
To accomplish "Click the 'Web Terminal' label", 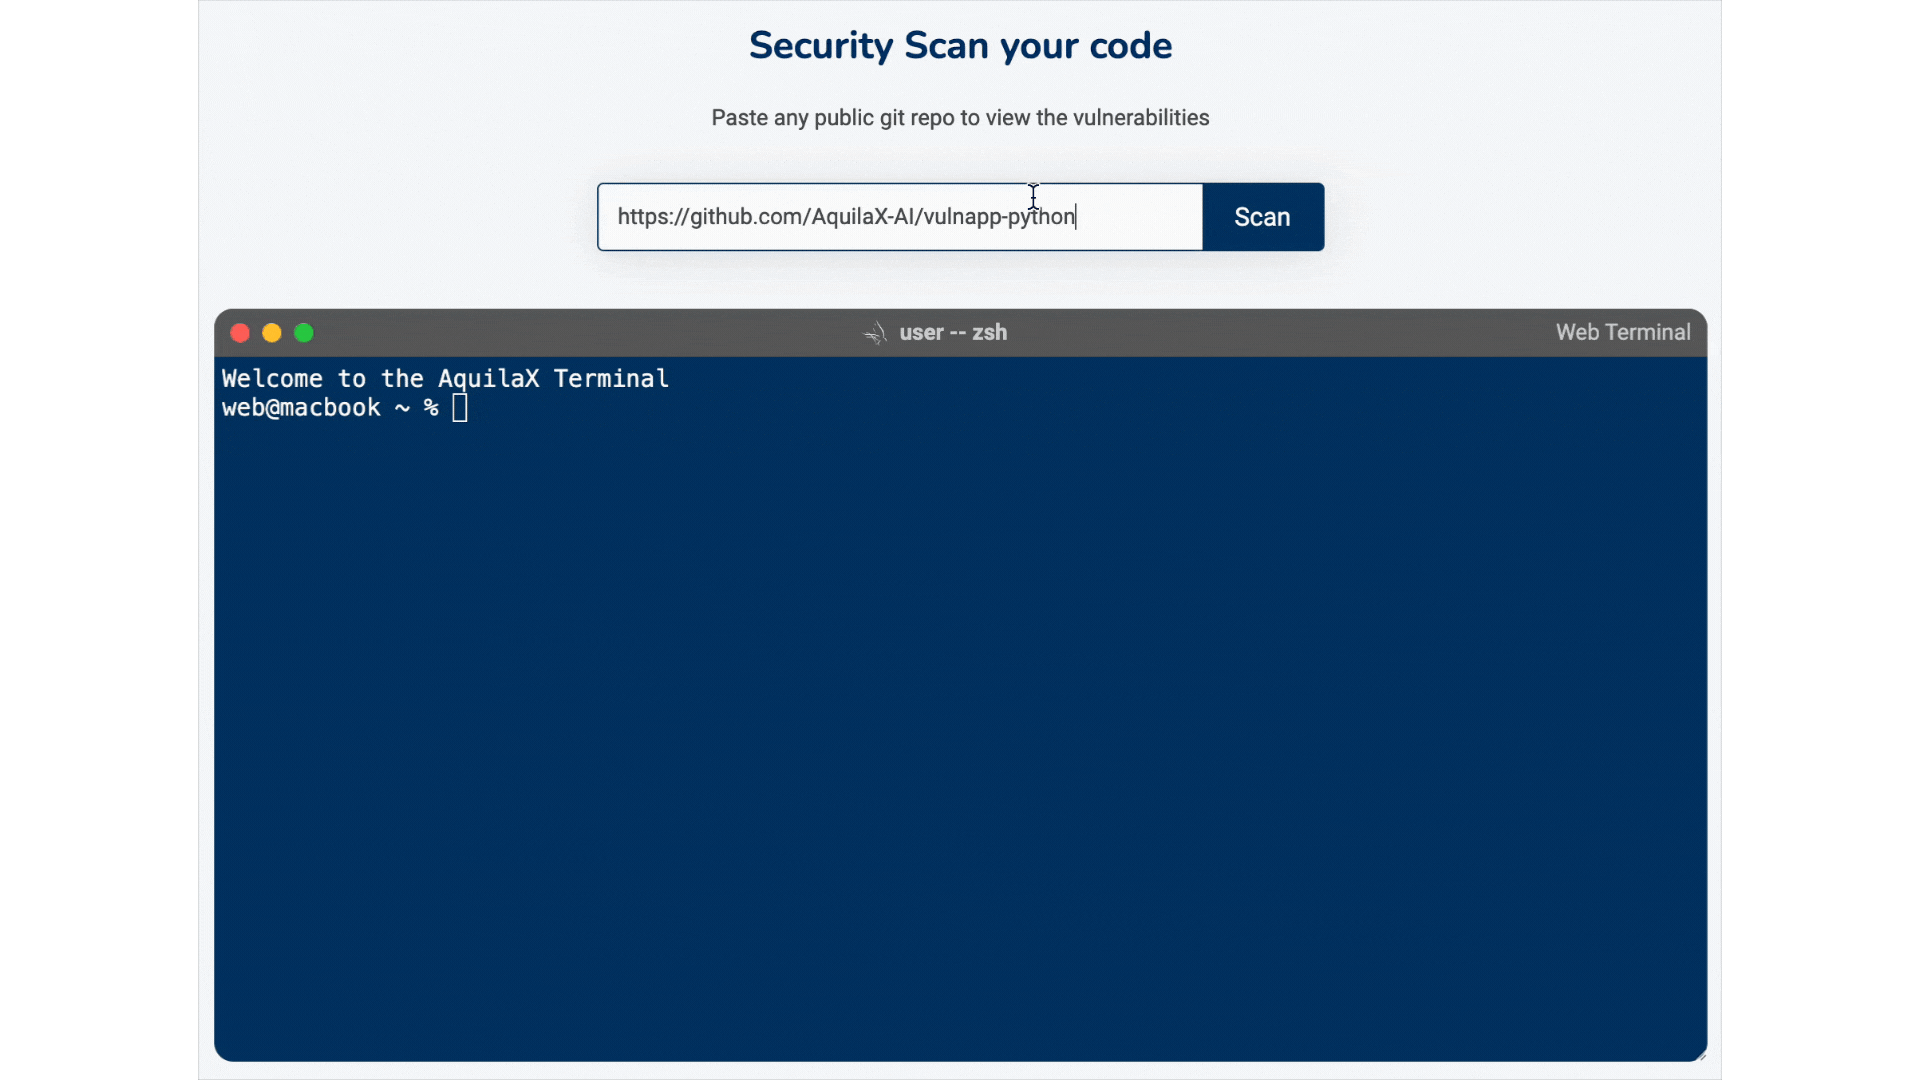I will pos(1622,333).
